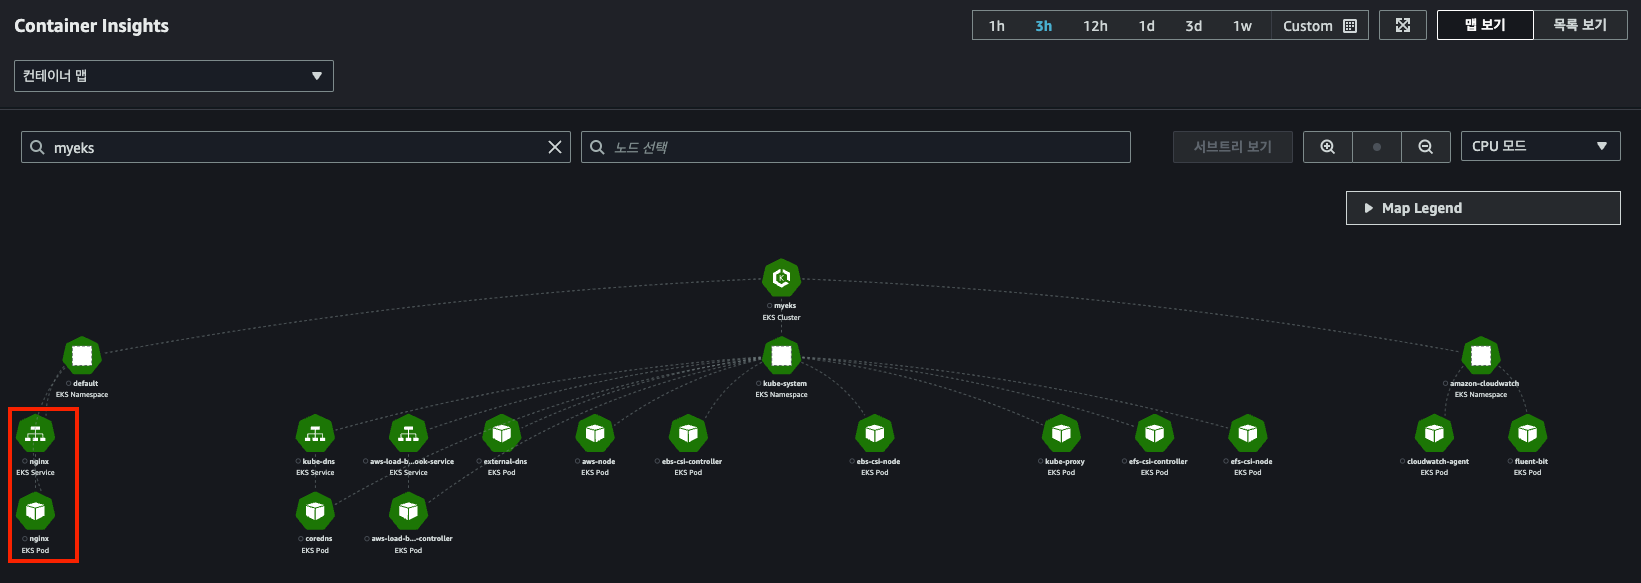The image size is (1641, 583).
Task: Click the kube-system node label
Action: coord(785,383)
